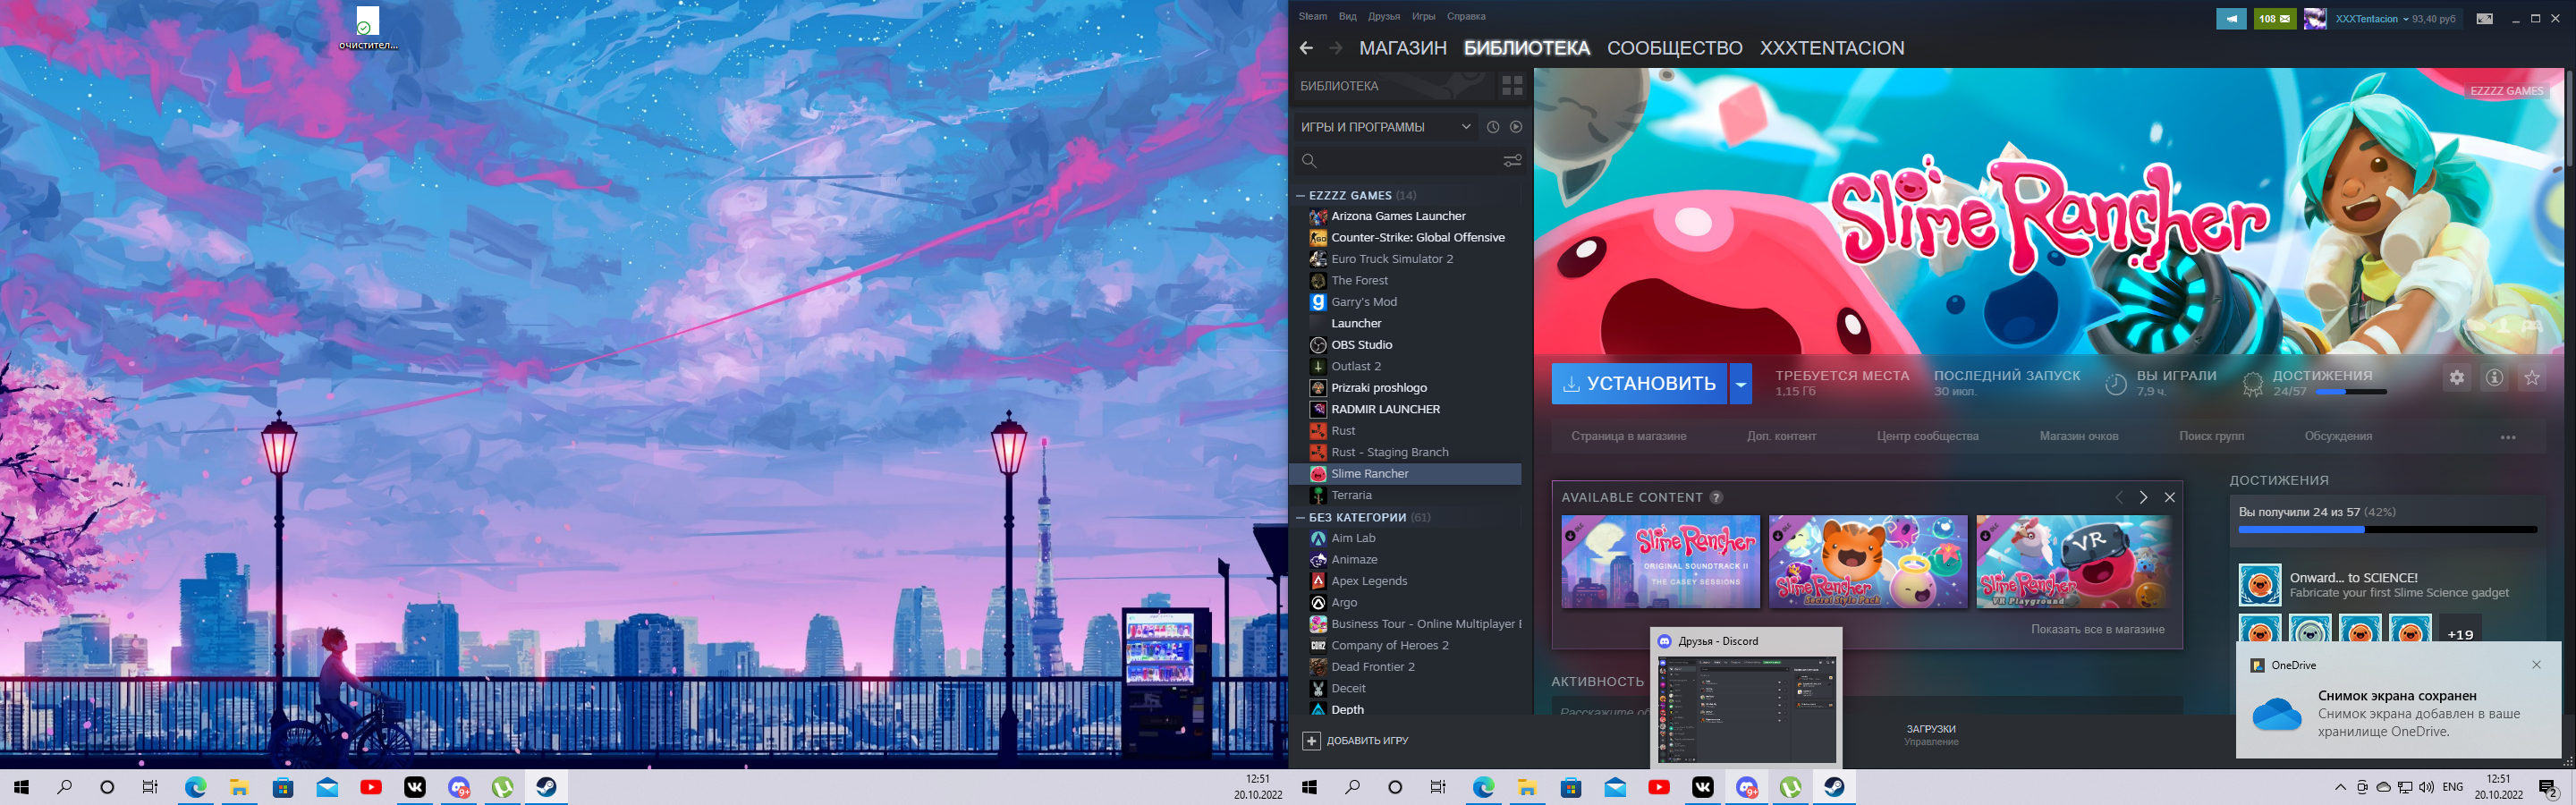Open the three-dots more links menu

(x=2508, y=437)
